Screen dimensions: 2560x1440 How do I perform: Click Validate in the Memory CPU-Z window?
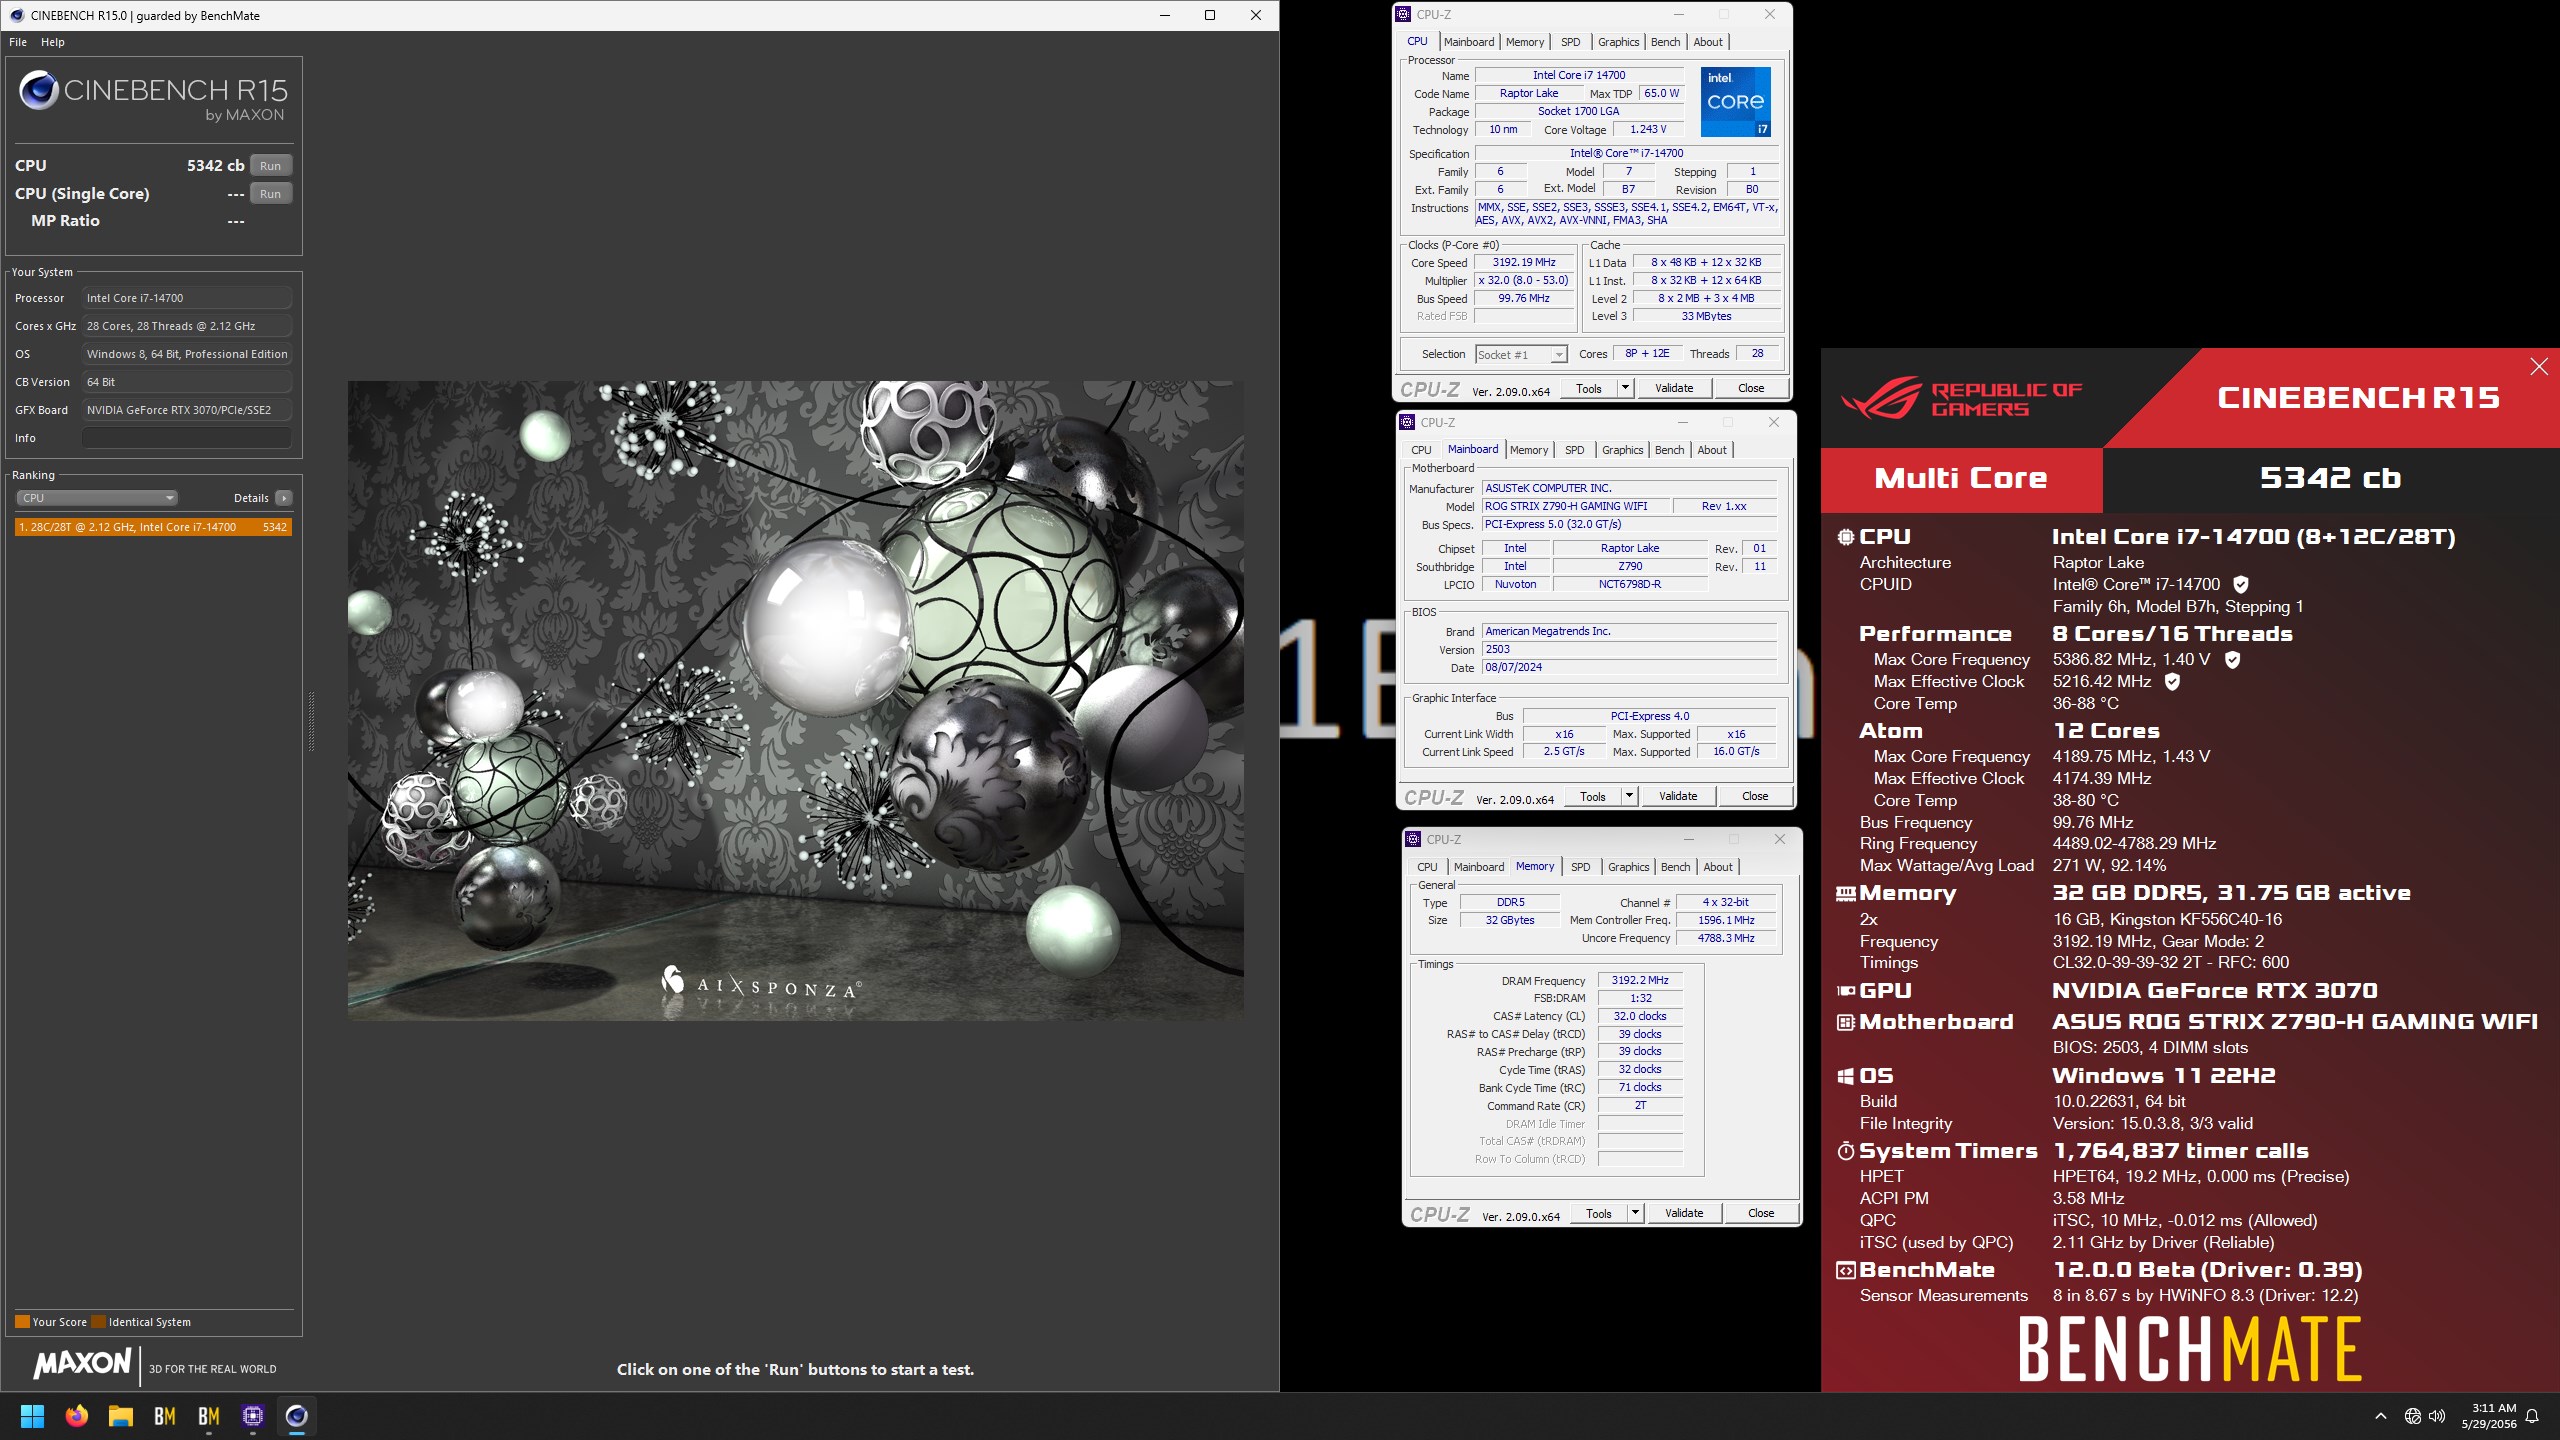click(x=1684, y=1214)
